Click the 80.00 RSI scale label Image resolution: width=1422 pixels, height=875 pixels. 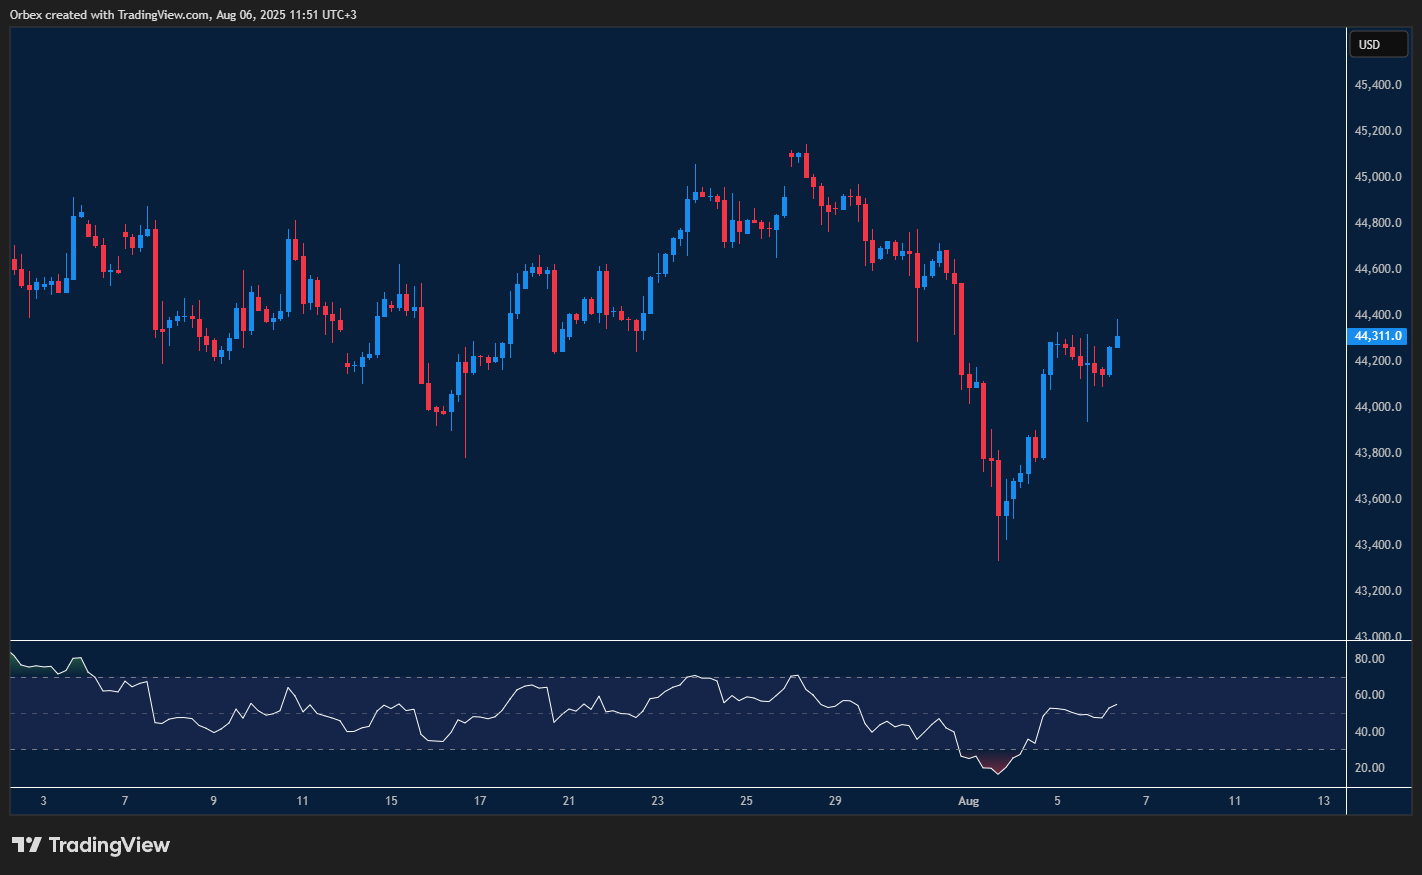pos(1370,659)
